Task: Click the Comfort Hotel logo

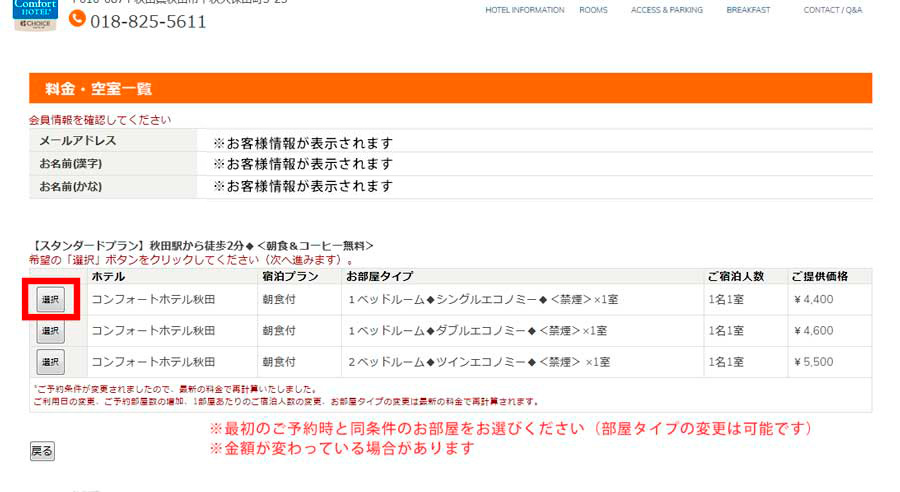Action: 35,15
